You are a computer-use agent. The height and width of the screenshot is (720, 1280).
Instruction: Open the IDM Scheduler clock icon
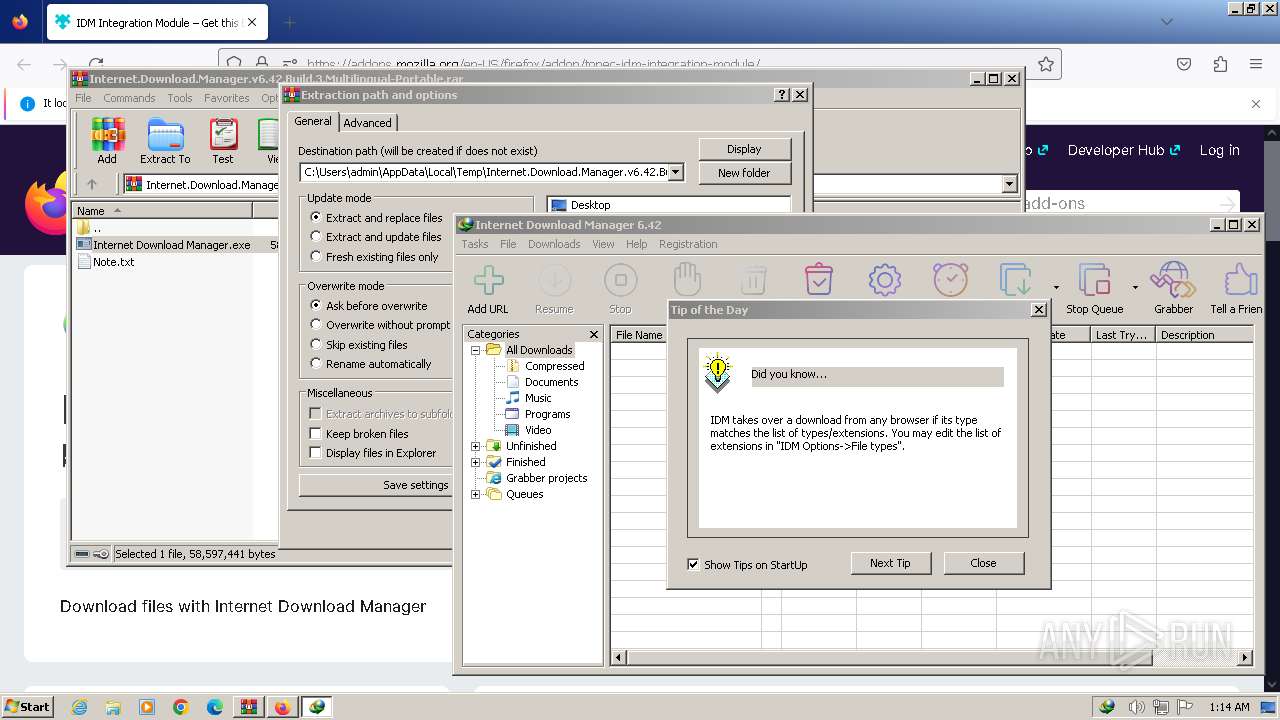tap(950, 281)
